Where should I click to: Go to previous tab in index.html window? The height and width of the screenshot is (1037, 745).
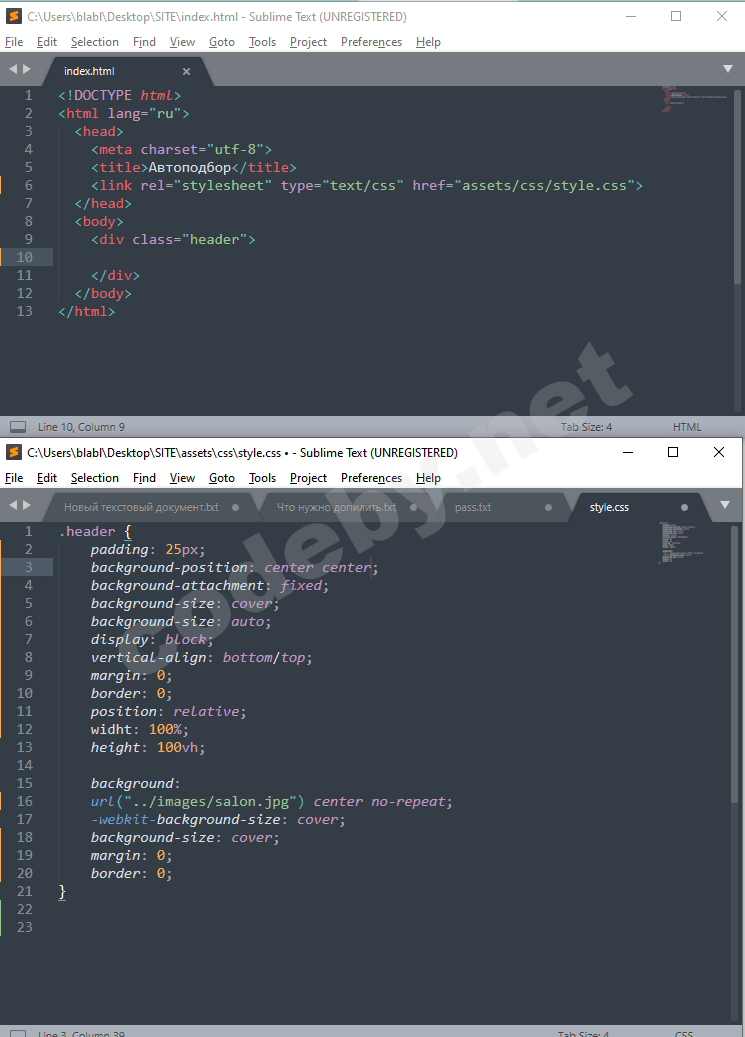[x=13, y=69]
